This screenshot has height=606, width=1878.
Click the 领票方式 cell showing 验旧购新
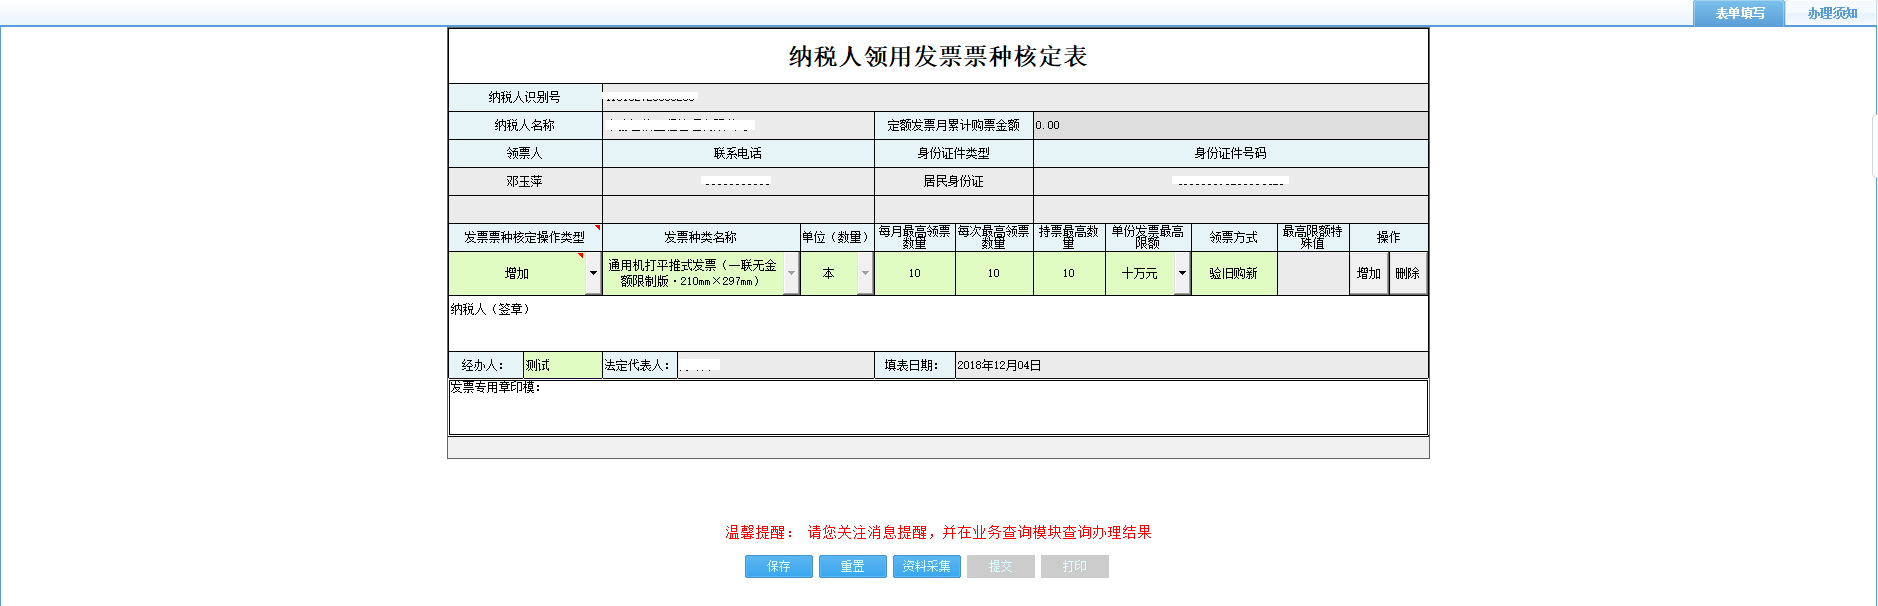[1233, 273]
